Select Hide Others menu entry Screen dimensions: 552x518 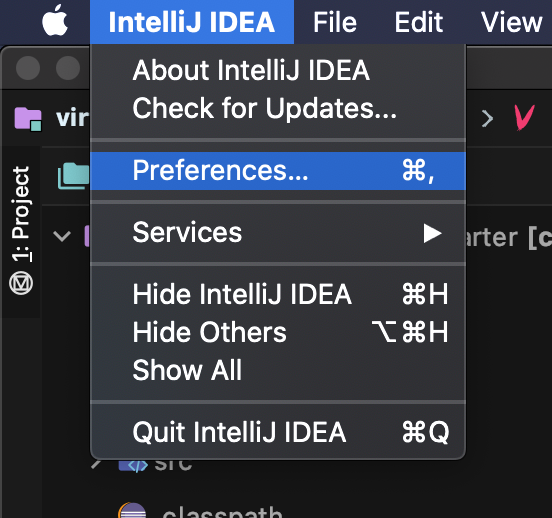(278, 332)
